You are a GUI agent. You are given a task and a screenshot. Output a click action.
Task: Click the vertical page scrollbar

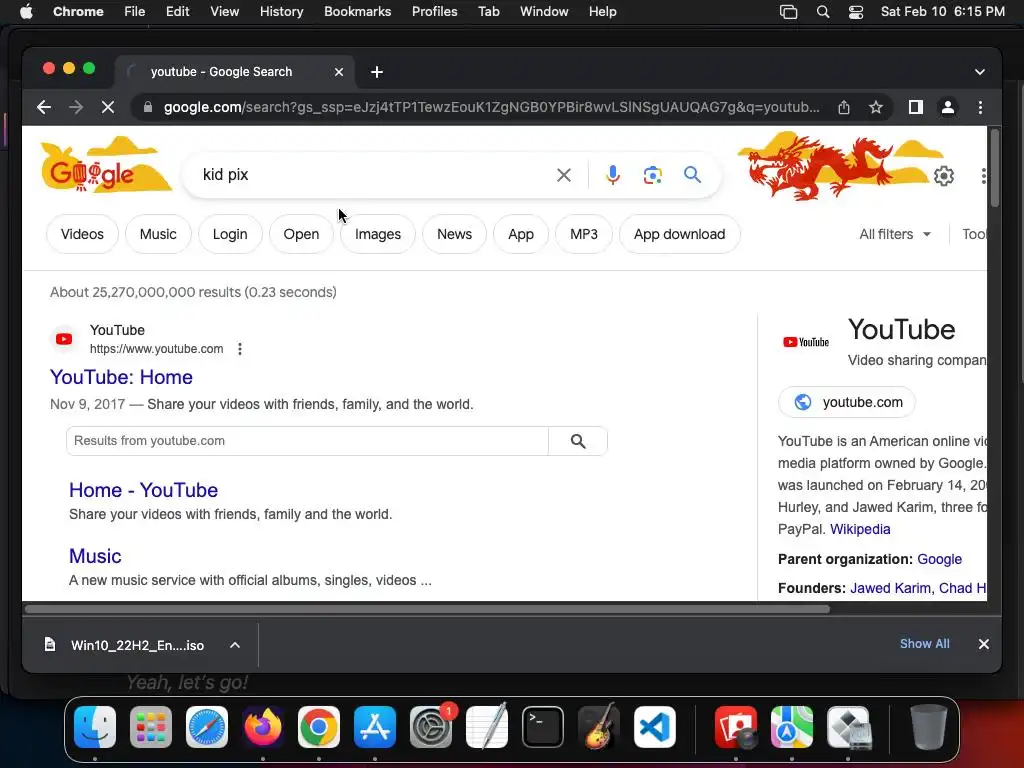pos(994,168)
